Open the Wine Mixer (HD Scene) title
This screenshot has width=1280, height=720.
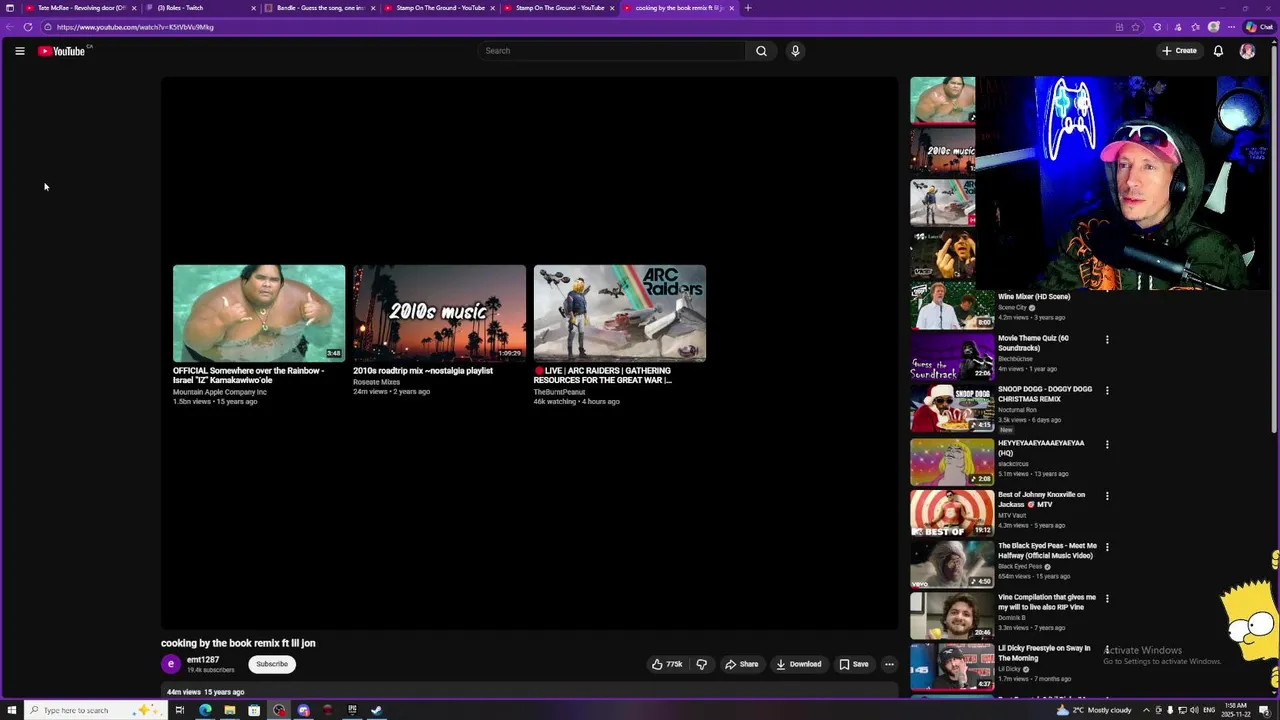[x=1034, y=297]
